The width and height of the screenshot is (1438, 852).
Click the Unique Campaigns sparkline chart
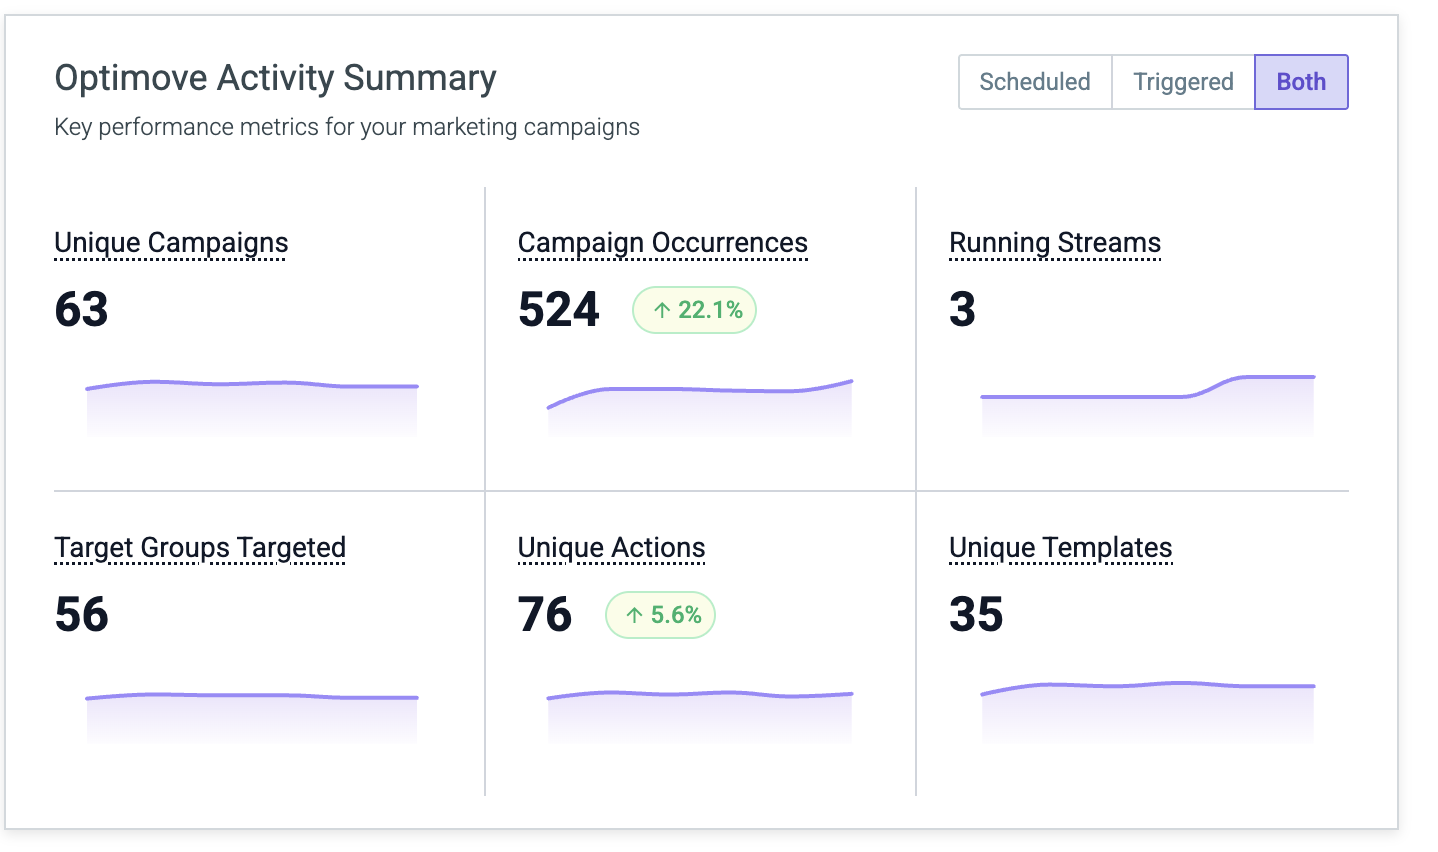pyautogui.click(x=252, y=407)
